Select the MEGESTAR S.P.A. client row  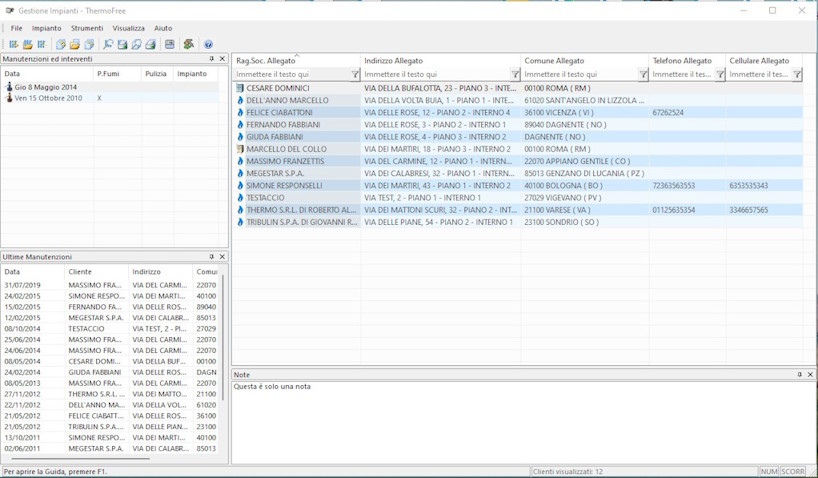pos(517,173)
